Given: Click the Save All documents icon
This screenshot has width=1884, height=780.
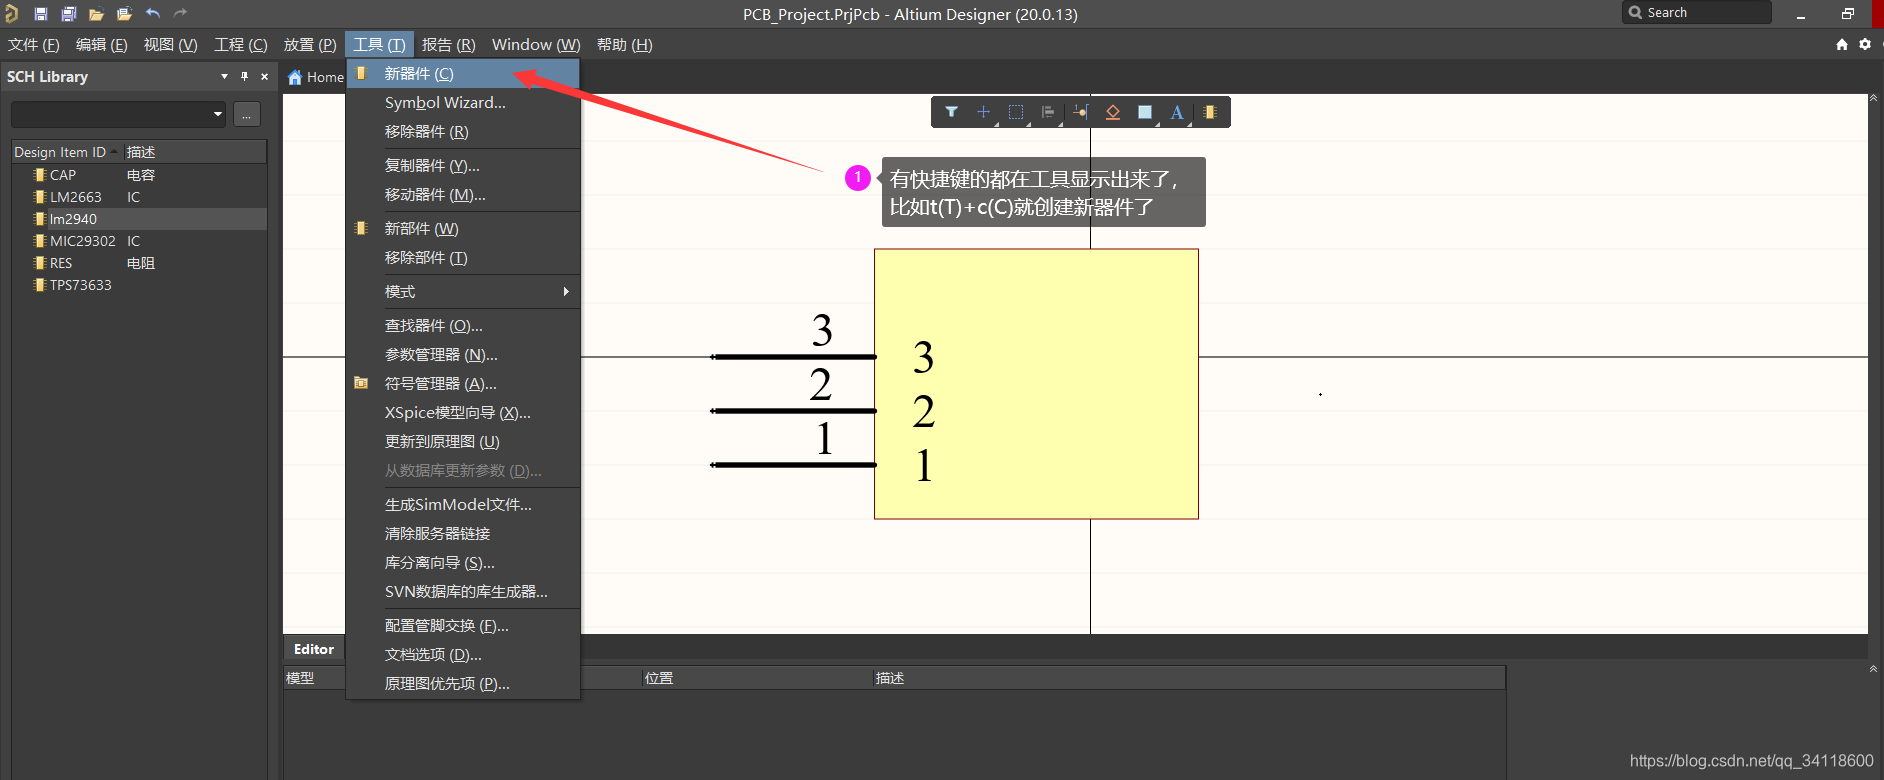Looking at the screenshot, I should tap(69, 14).
